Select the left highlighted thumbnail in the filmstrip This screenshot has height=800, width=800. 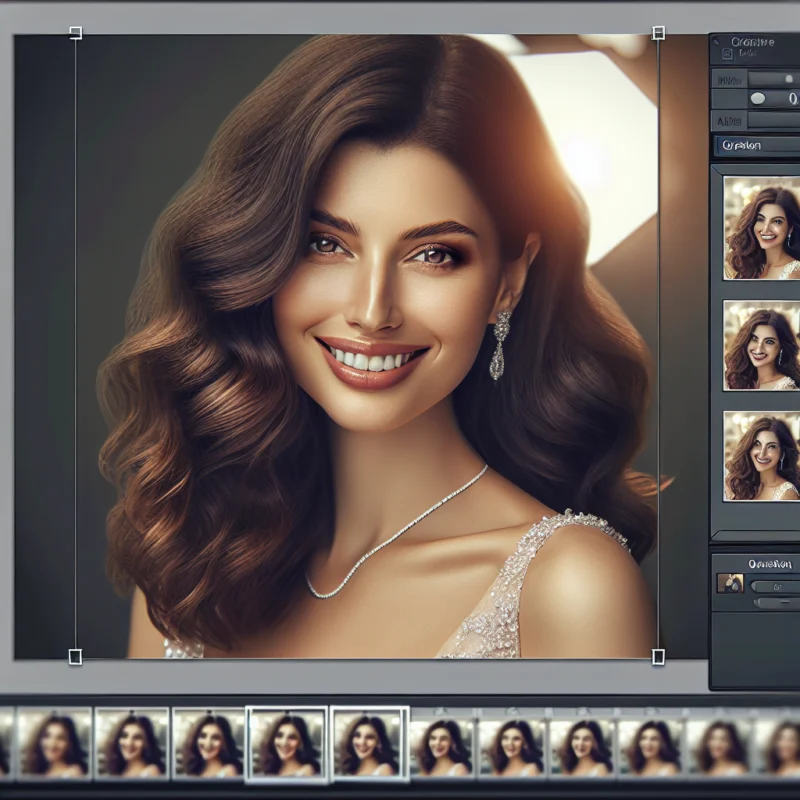pyautogui.click(x=288, y=744)
